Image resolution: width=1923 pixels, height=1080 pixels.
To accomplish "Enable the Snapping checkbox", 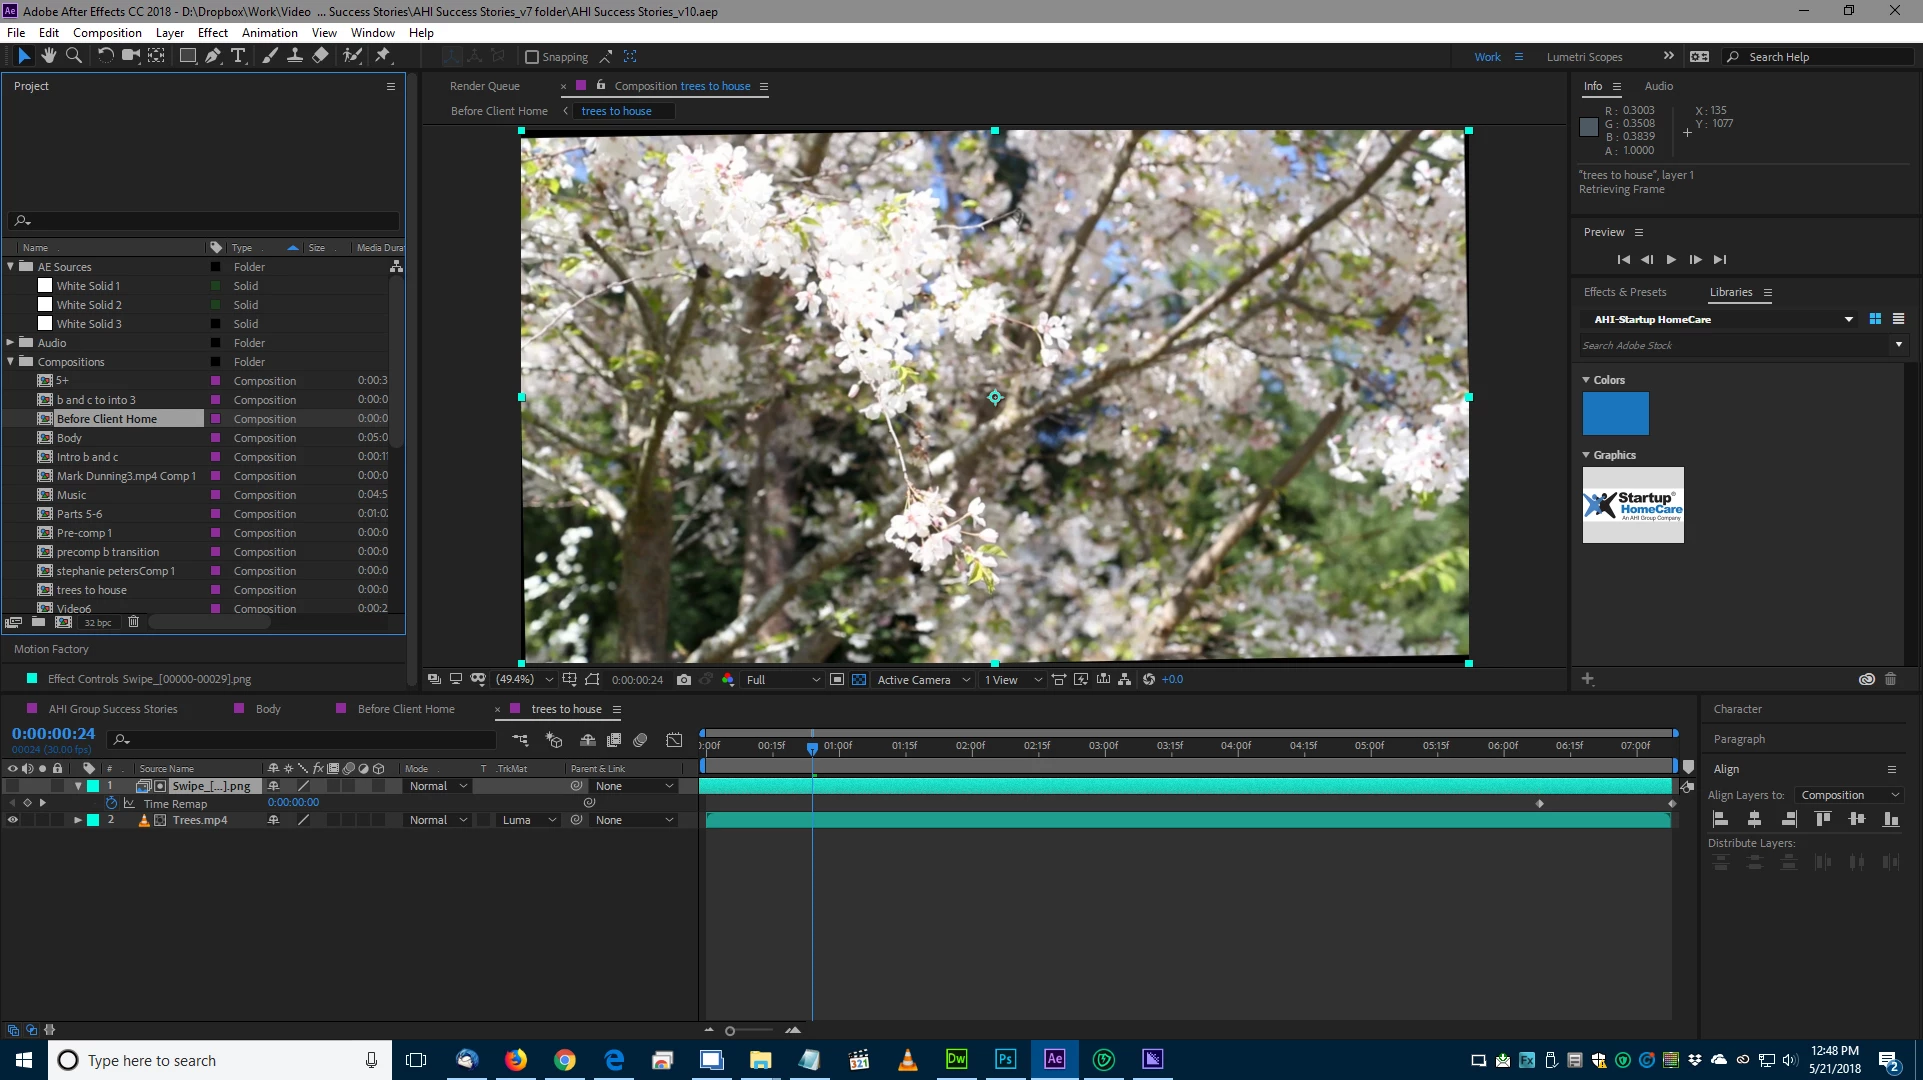I will click(532, 57).
